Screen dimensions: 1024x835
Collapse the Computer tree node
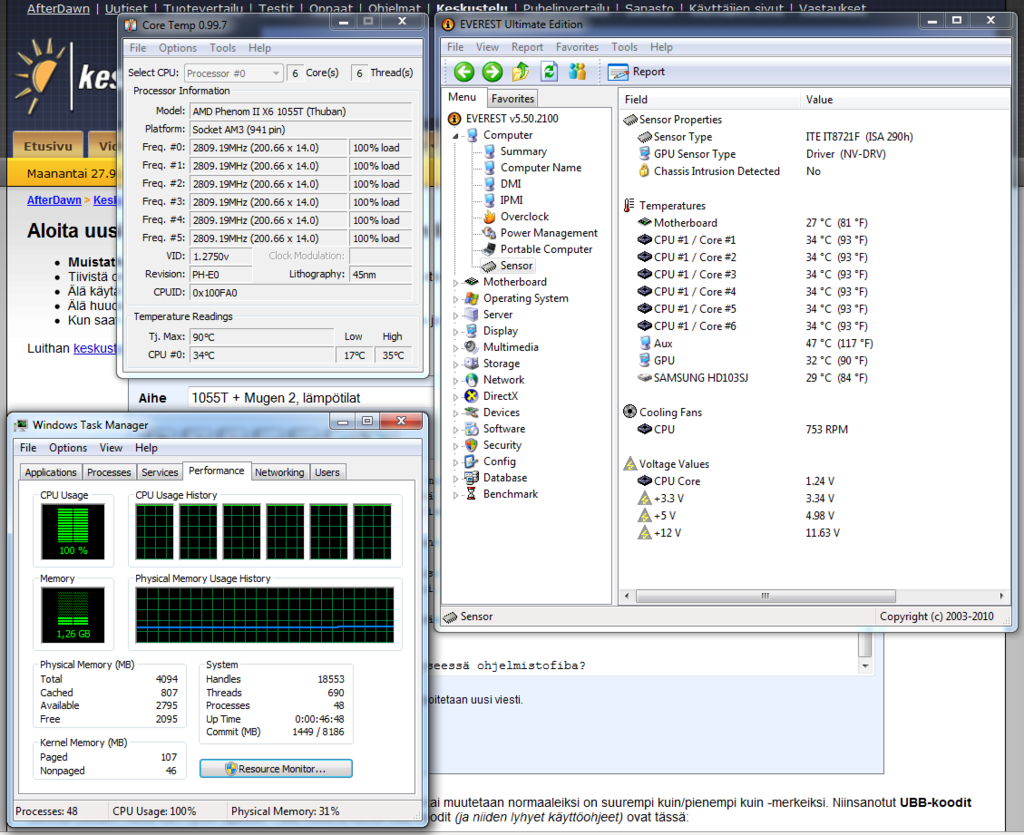tap(456, 135)
